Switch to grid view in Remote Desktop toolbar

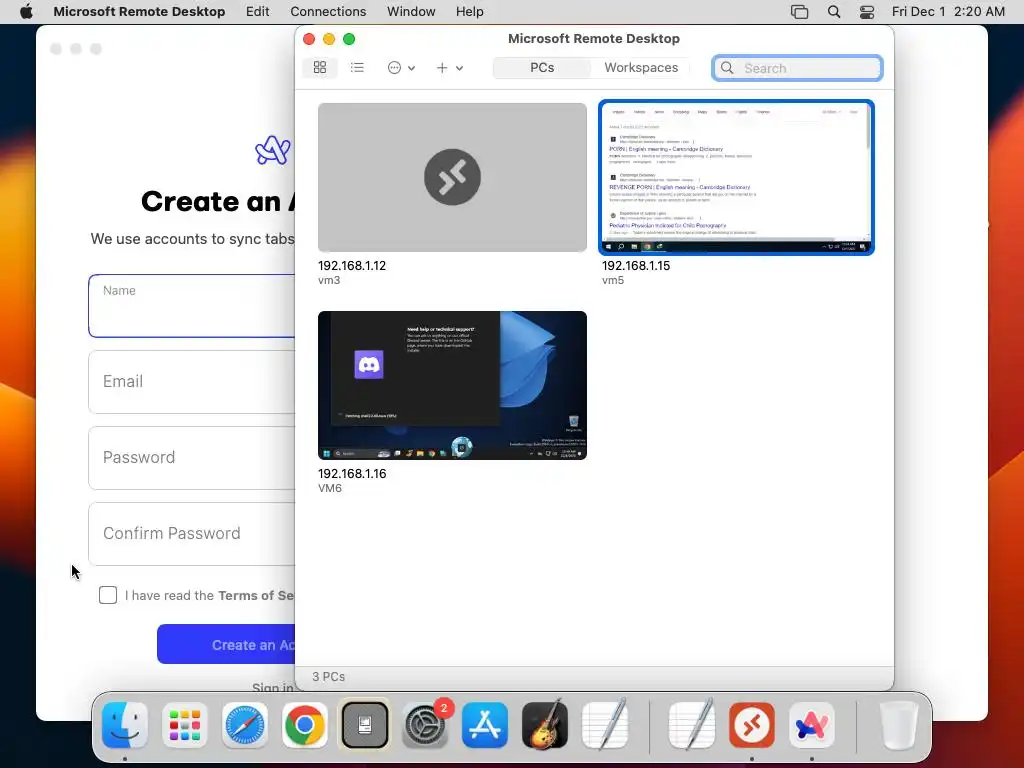tap(320, 68)
